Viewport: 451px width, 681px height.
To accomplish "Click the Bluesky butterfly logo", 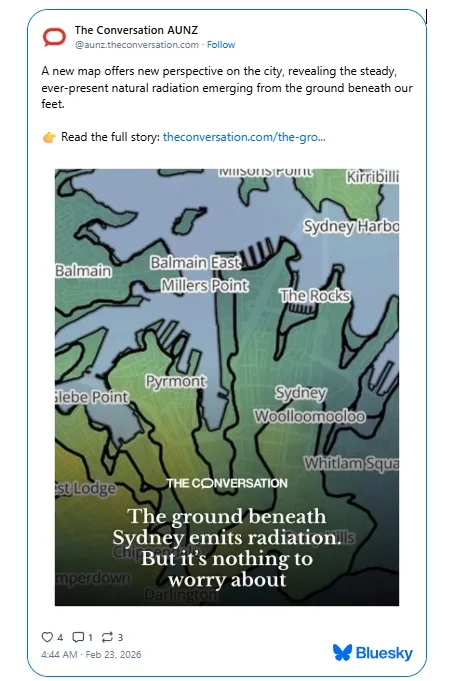I will pos(342,652).
